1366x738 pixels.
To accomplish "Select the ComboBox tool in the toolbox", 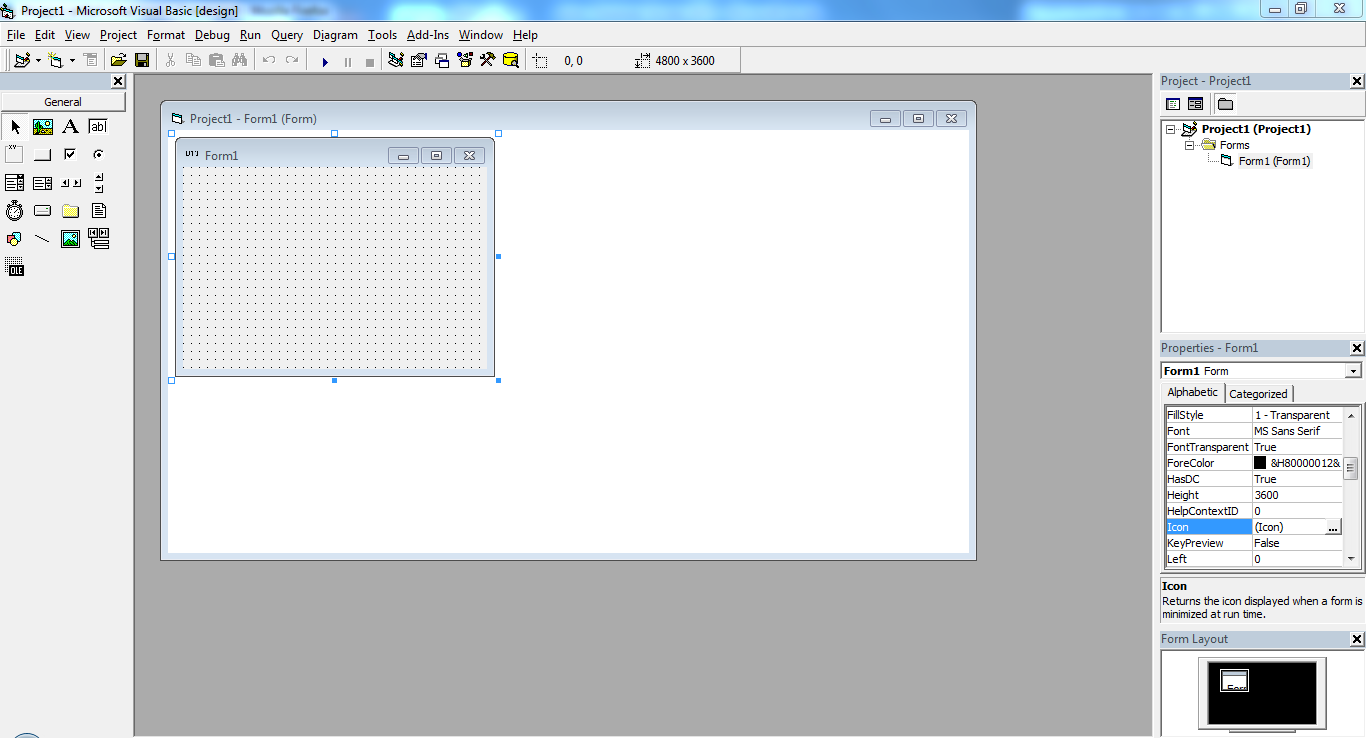I will [14, 182].
